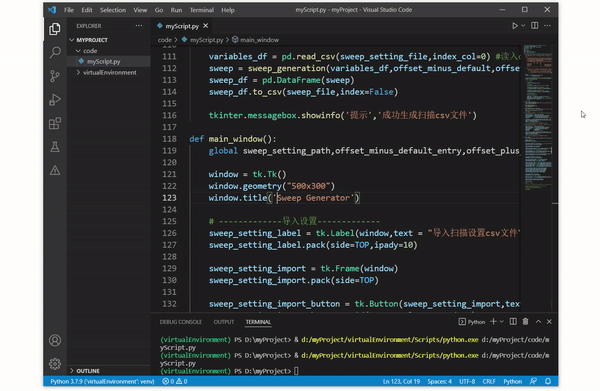
Task: Minimize the Visual Studio Code window
Action: (502, 10)
